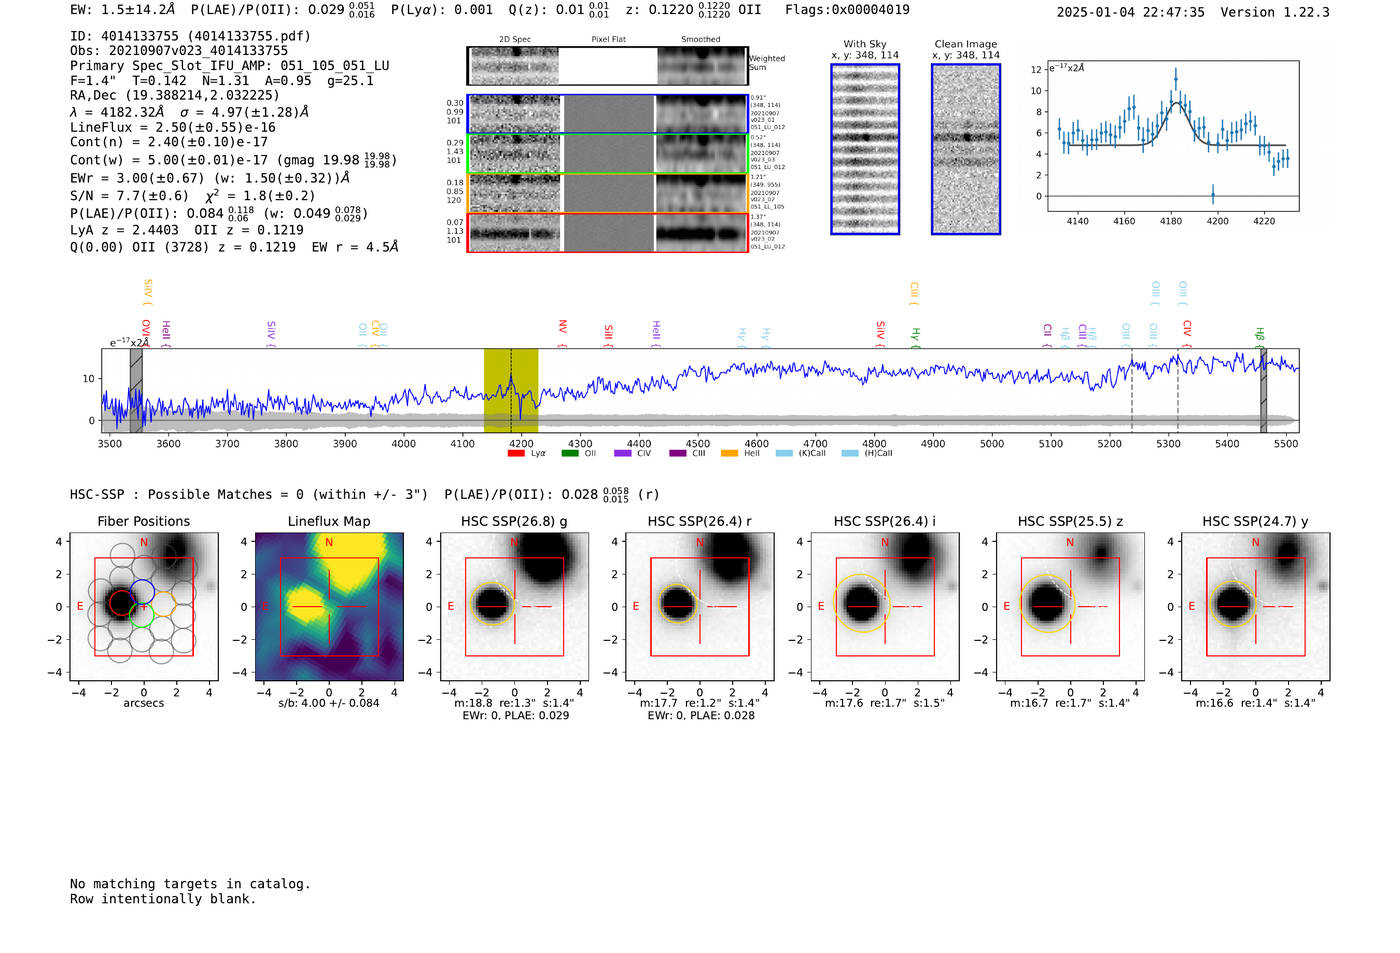The height and width of the screenshot is (953, 1400).
Task: Click the red OVI line label
Action: click(x=146, y=331)
